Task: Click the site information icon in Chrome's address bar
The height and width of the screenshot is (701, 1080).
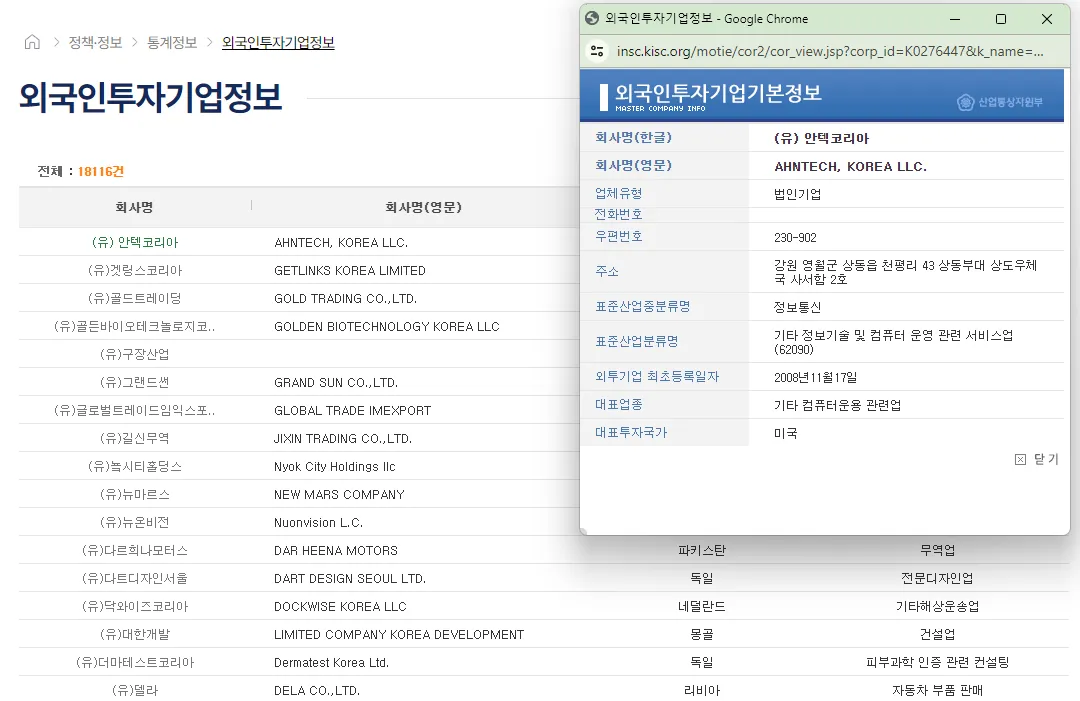Action: click(x=596, y=52)
